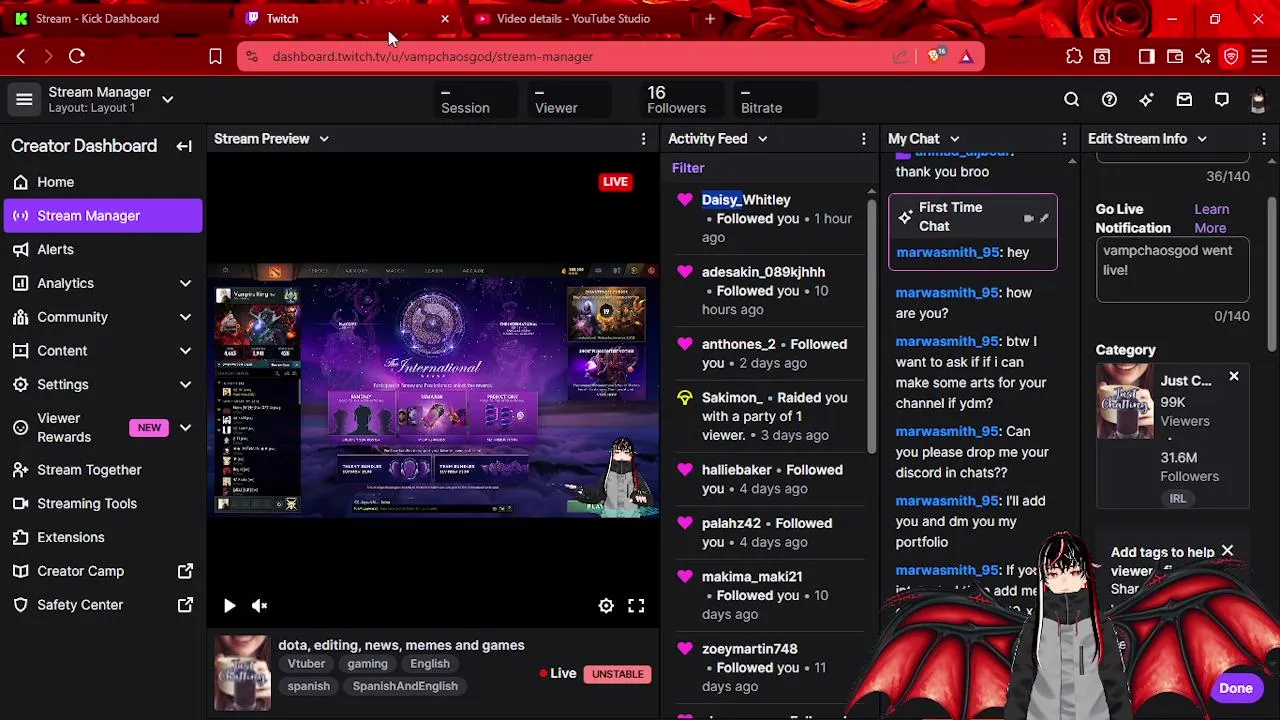Open the user avatar menu
This screenshot has height=720, width=1280.
point(1259,99)
